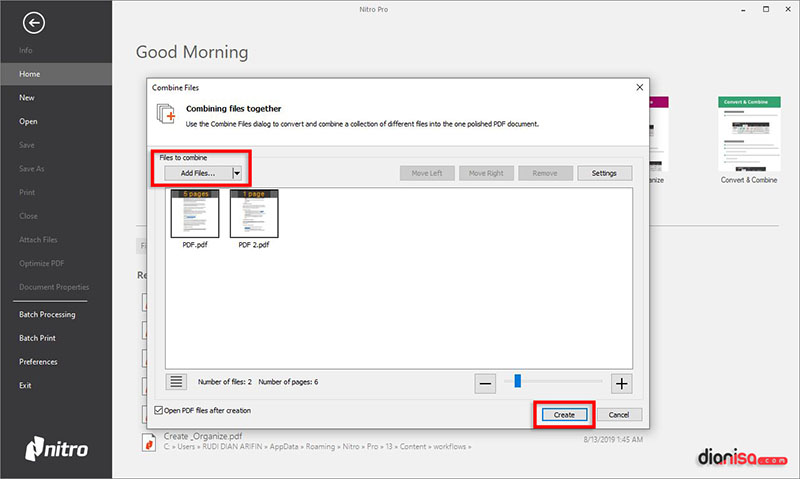Open combine Settings
This screenshot has width=800, height=479.
[x=605, y=173]
